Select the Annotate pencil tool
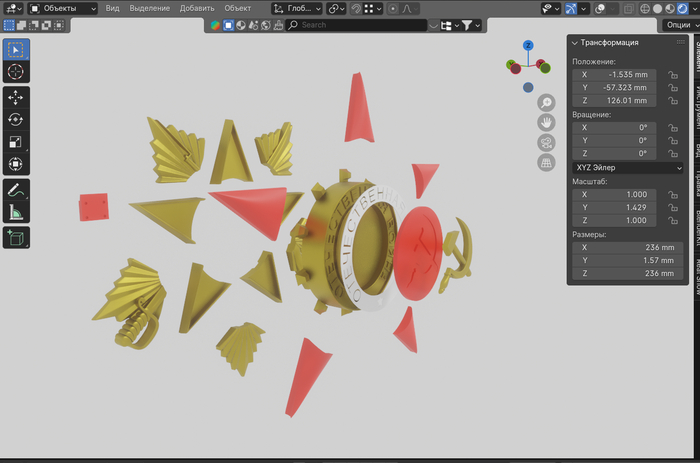This screenshot has width=700, height=463. pos(16,189)
